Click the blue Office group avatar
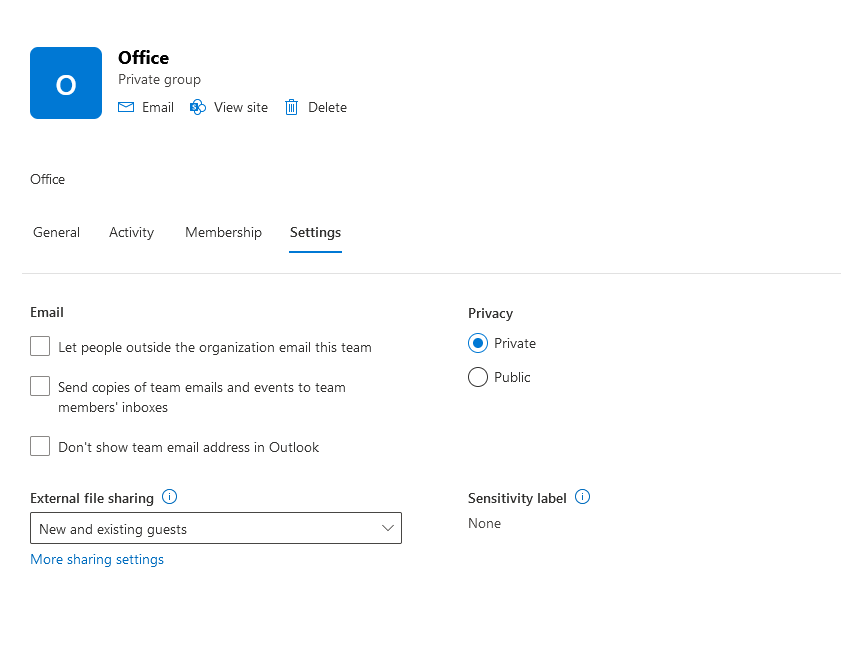 point(66,83)
